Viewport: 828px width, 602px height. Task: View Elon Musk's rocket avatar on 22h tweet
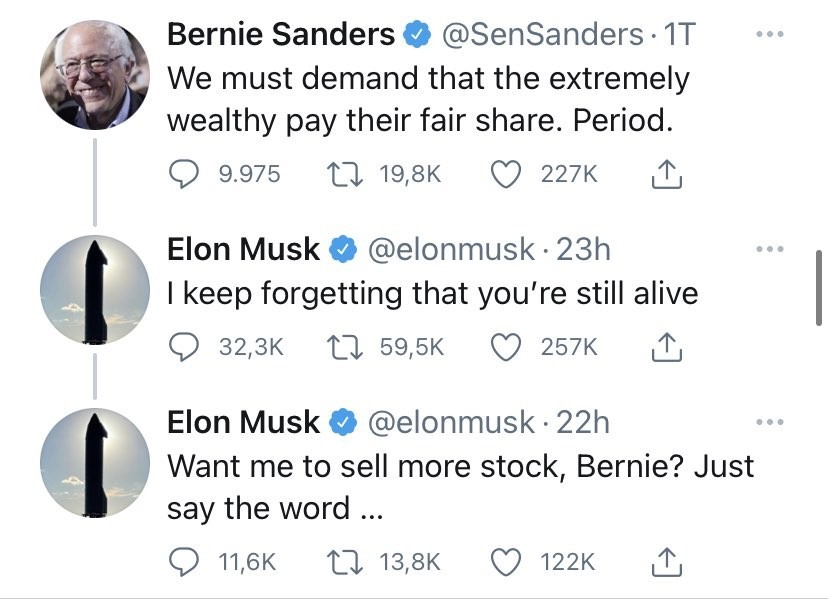tap(94, 462)
